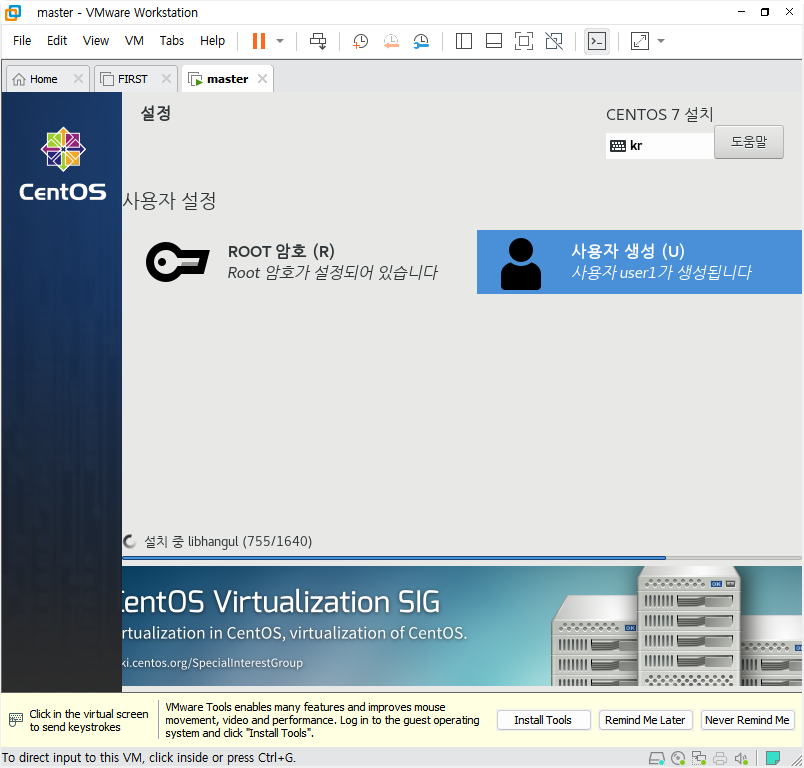
Task: Open the View menu
Action: 96,41
